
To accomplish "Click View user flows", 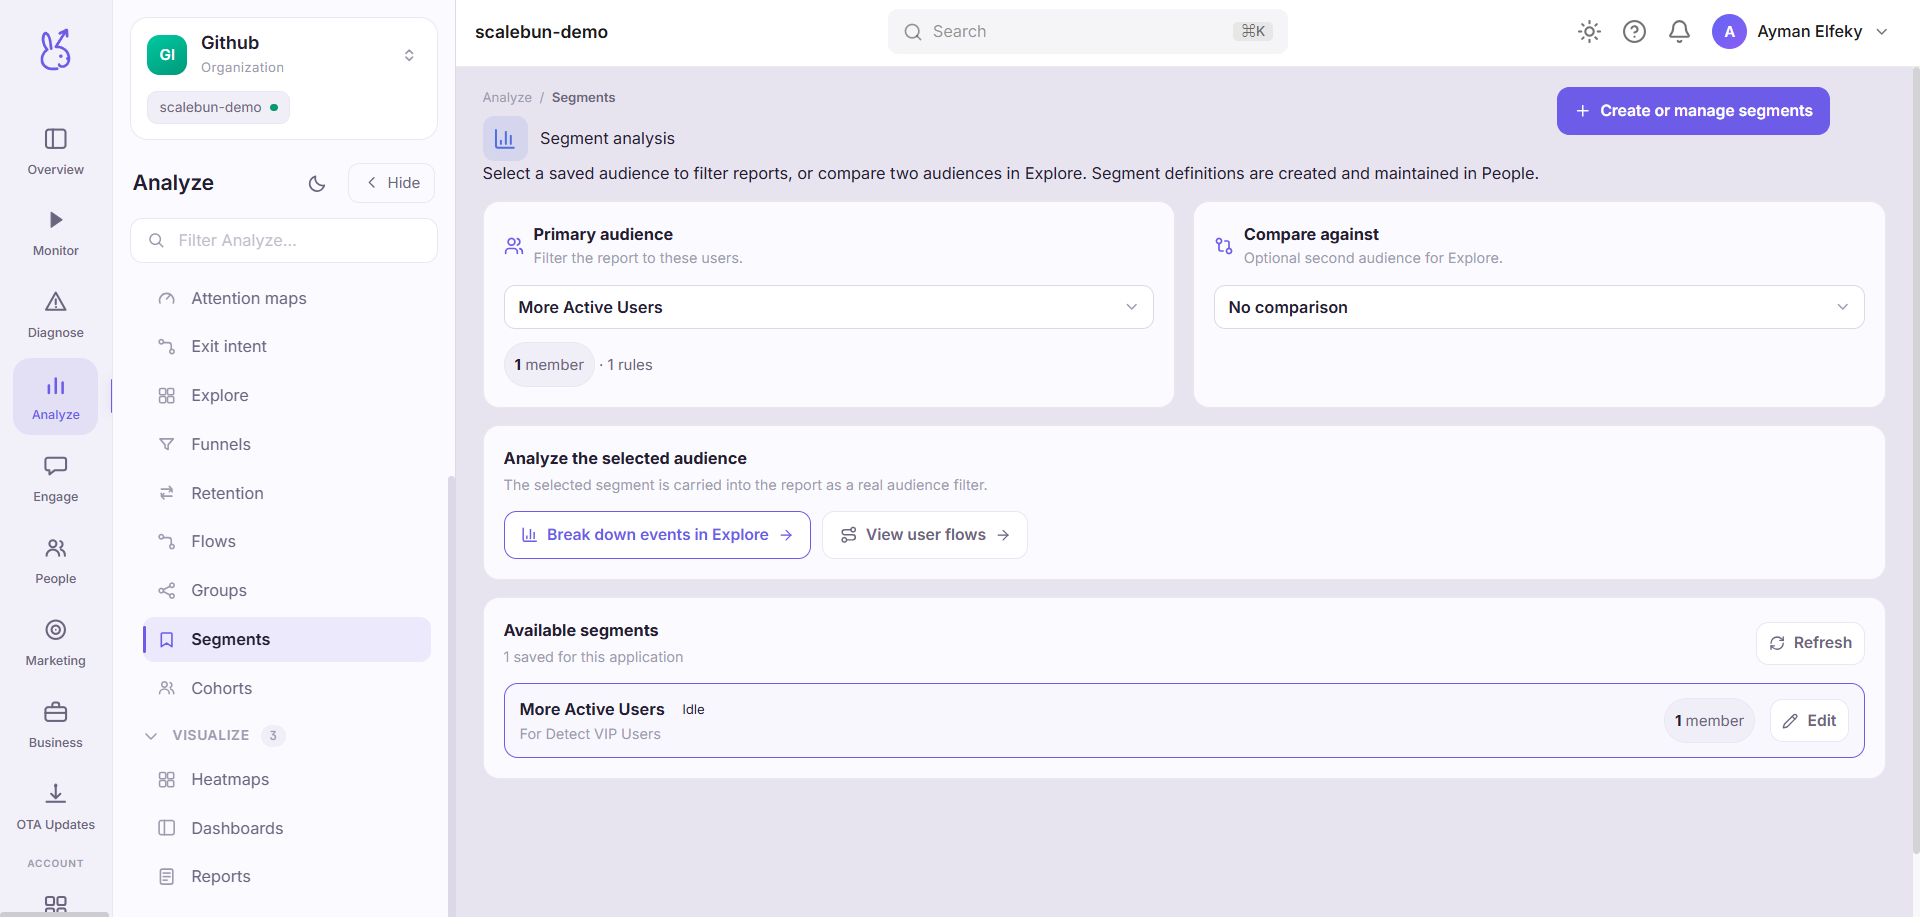I will click(924, 535).
